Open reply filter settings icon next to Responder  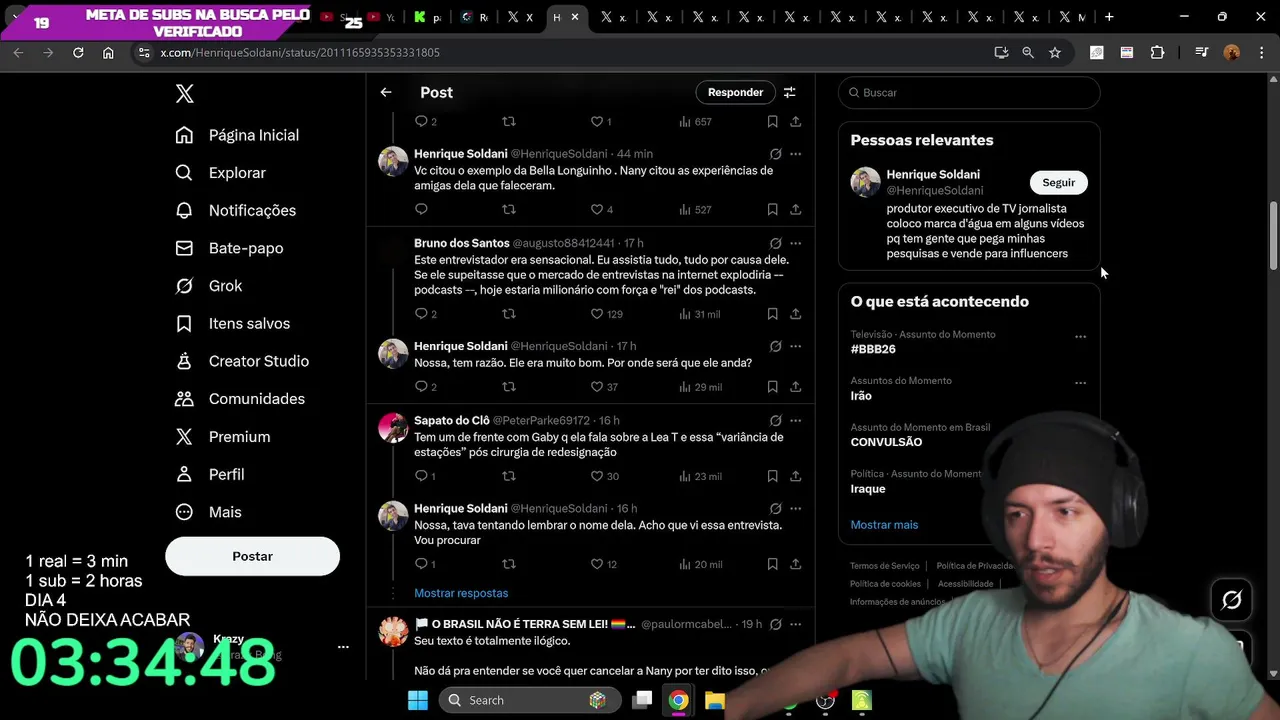[790, 92]
